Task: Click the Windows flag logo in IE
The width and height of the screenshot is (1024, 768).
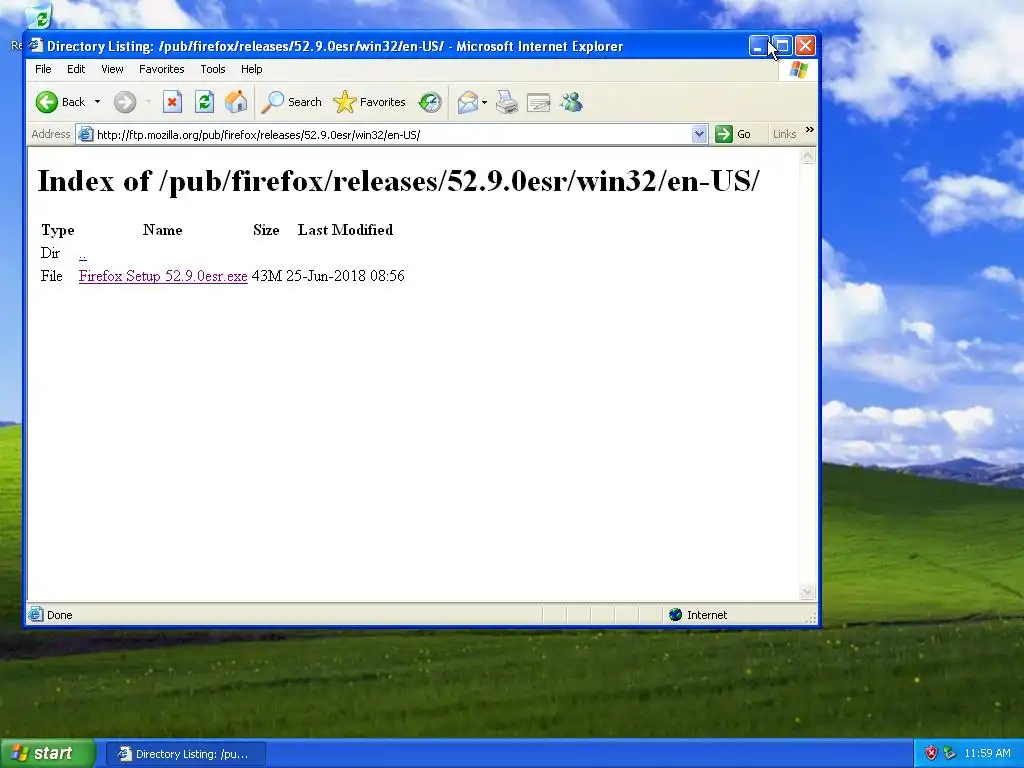Action: (x=798, y=70)
